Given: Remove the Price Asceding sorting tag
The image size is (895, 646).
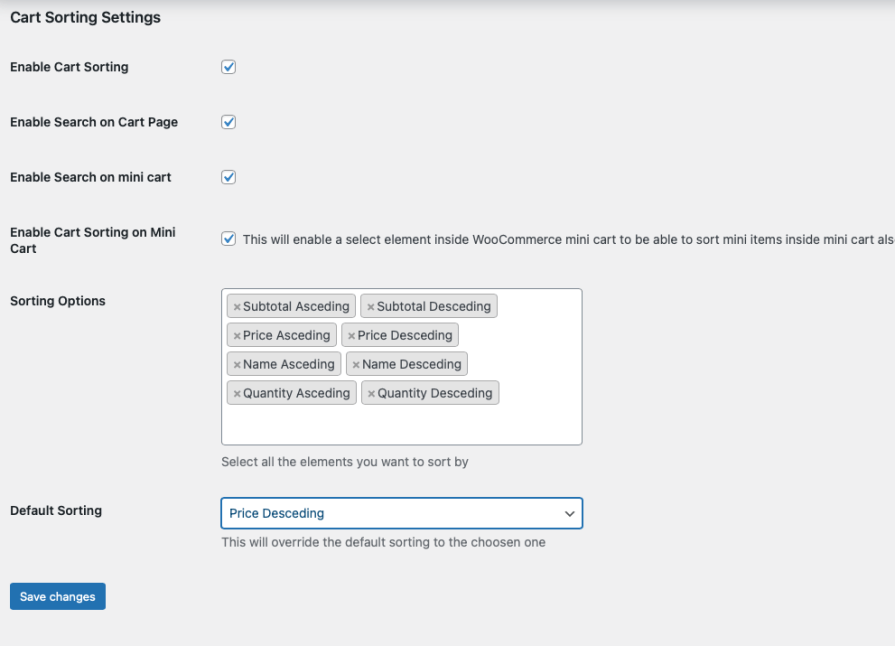Looking at the screenshot, I should [x=235, y=335].
